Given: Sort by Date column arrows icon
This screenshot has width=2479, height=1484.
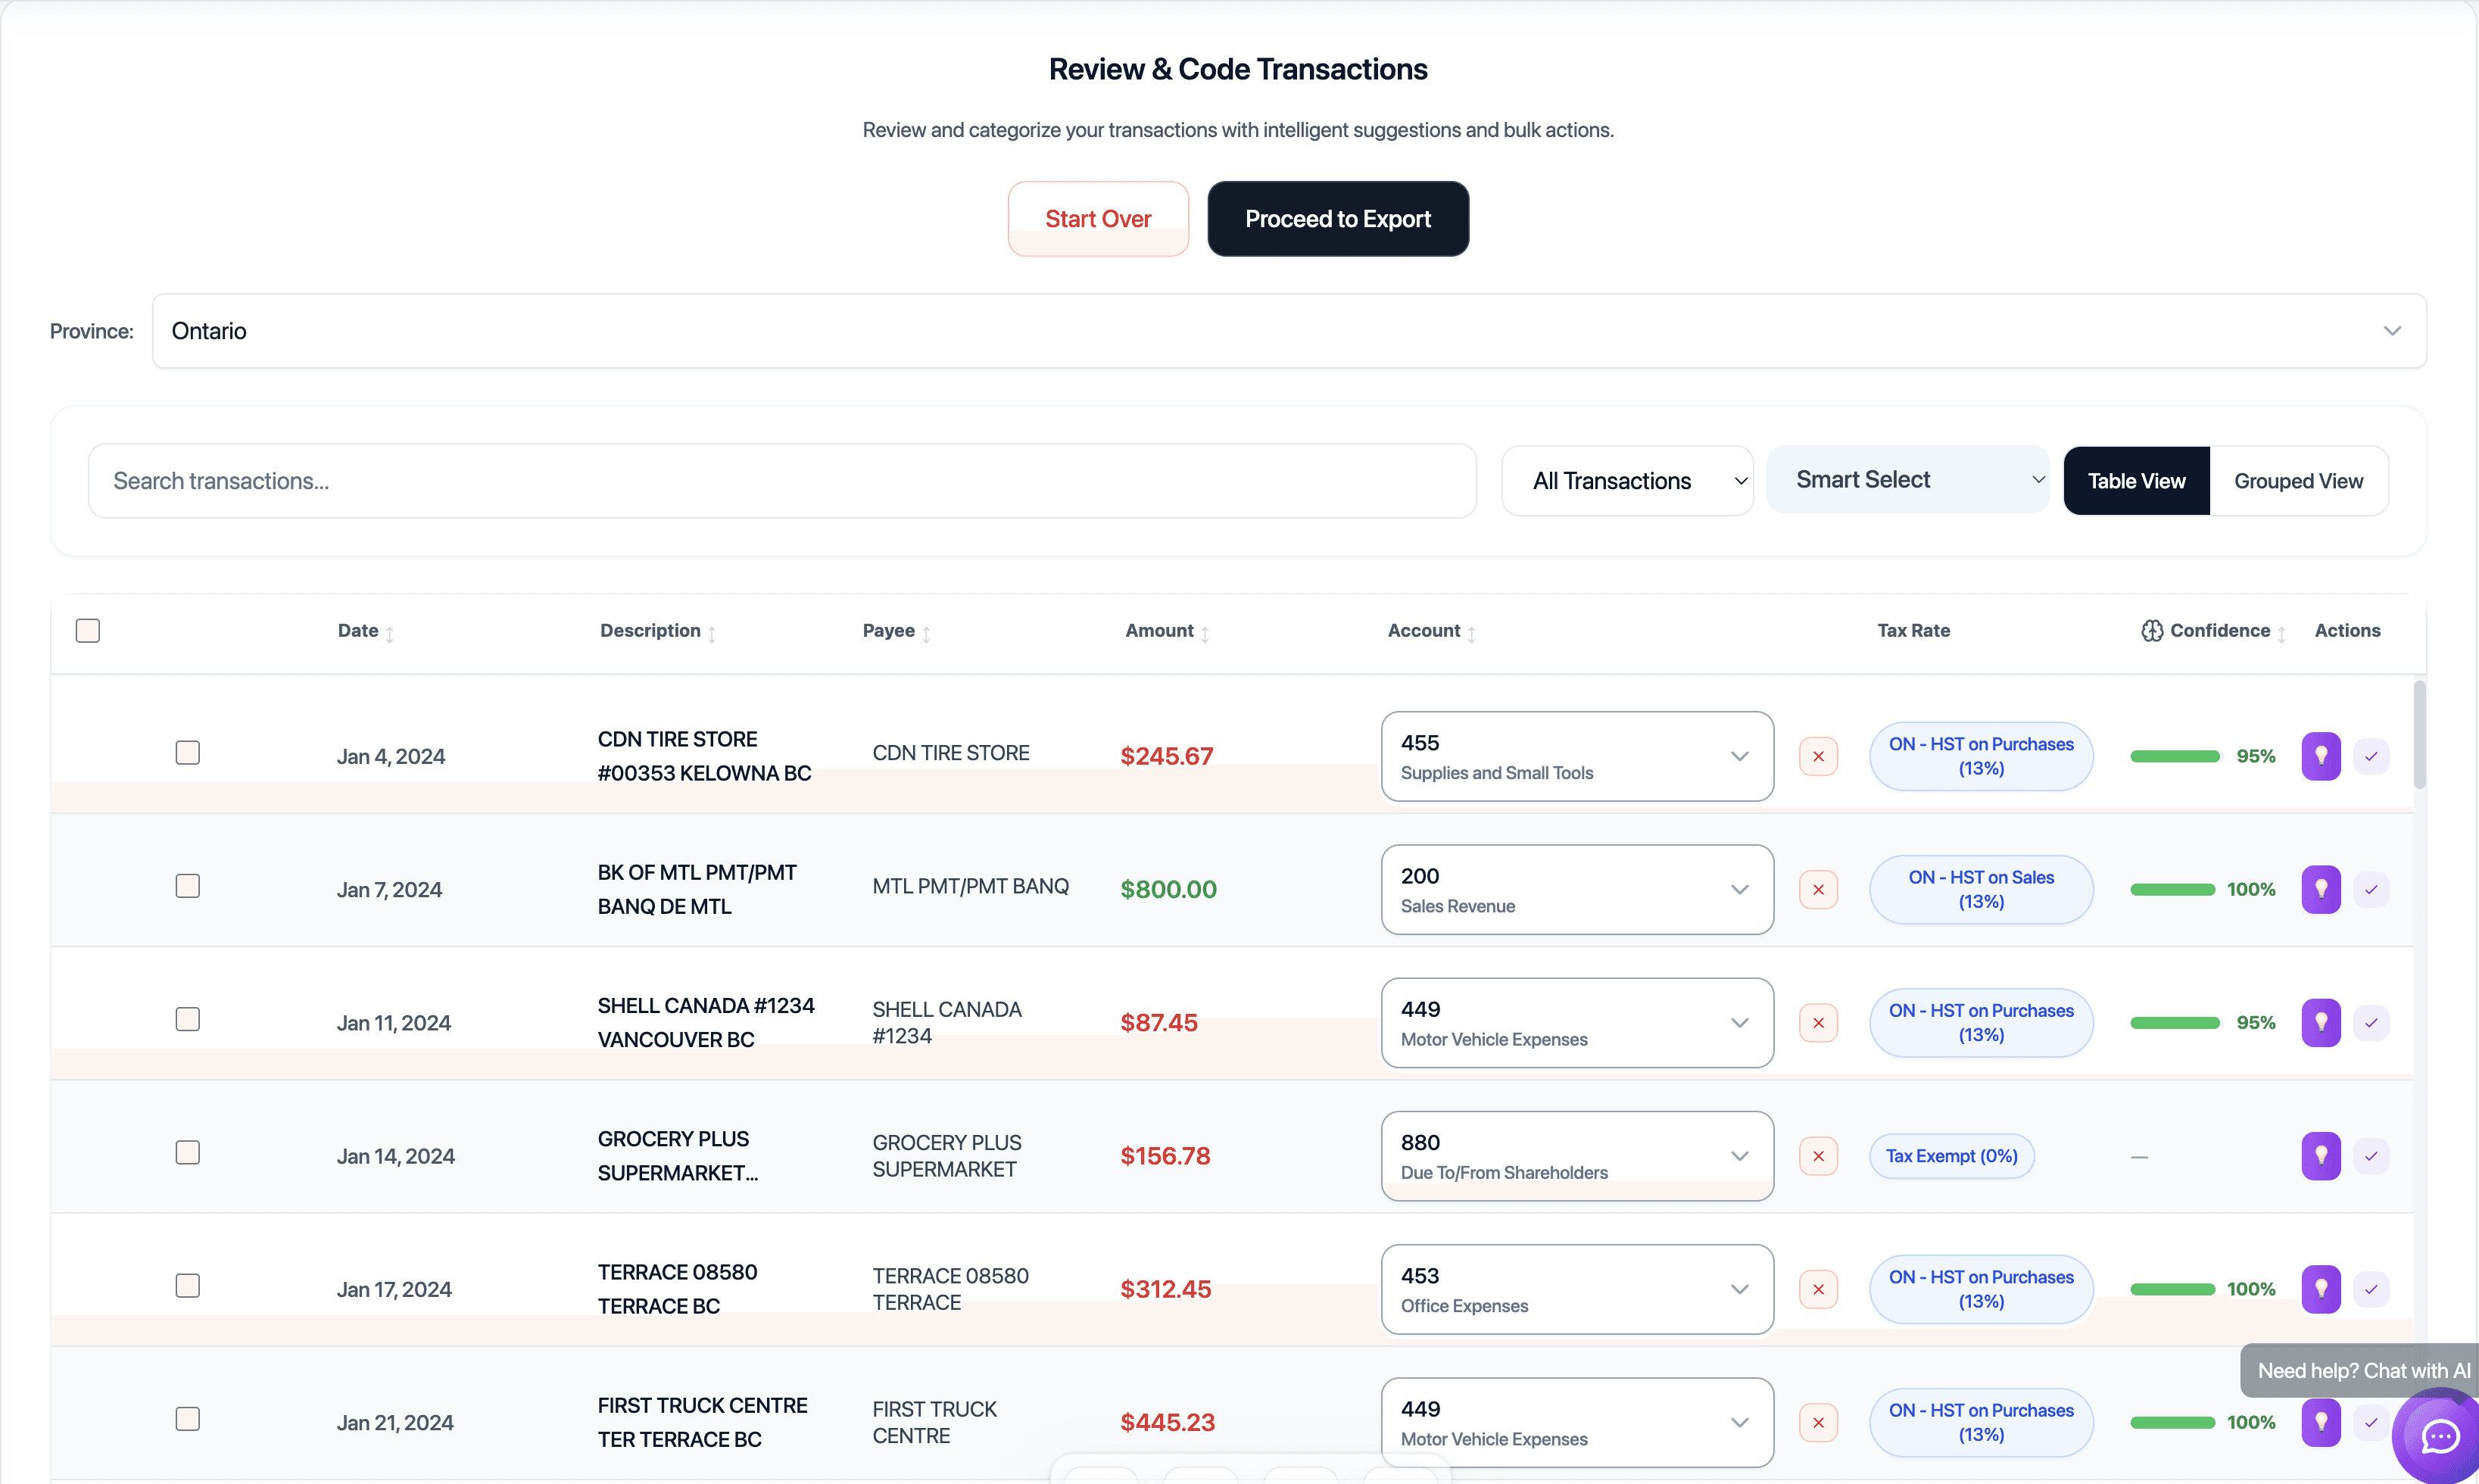Looking at the screenshot, I should pyautogui.click(x=390, y=633).
